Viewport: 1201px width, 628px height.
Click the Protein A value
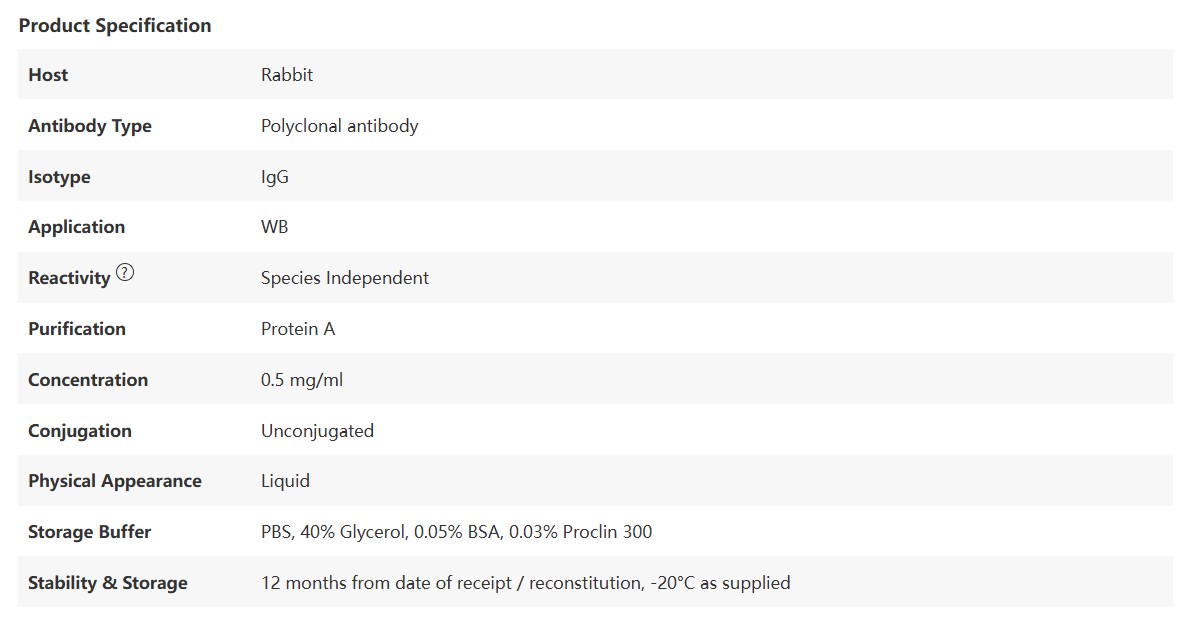(298, 329)
